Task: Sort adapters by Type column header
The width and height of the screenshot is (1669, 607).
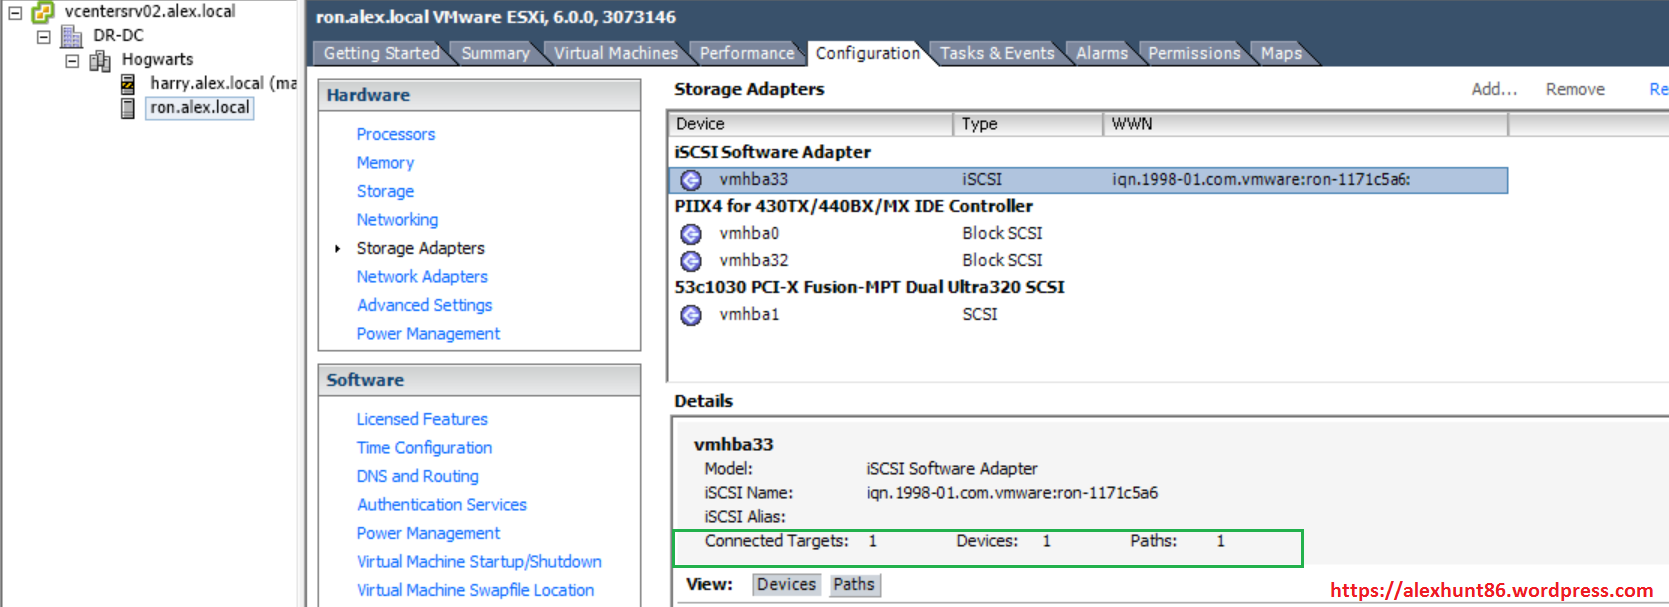Action: click(x=1028, y=124)
